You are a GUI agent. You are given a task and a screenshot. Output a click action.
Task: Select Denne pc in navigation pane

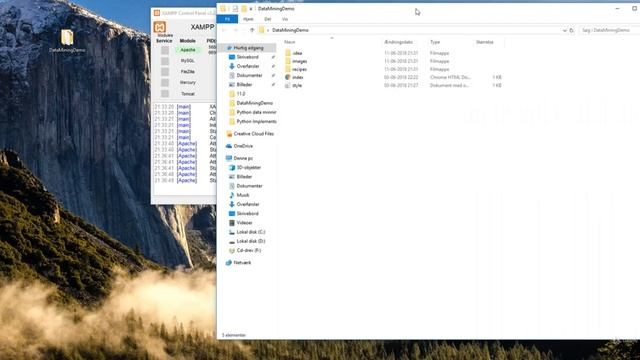pos(243,158)
